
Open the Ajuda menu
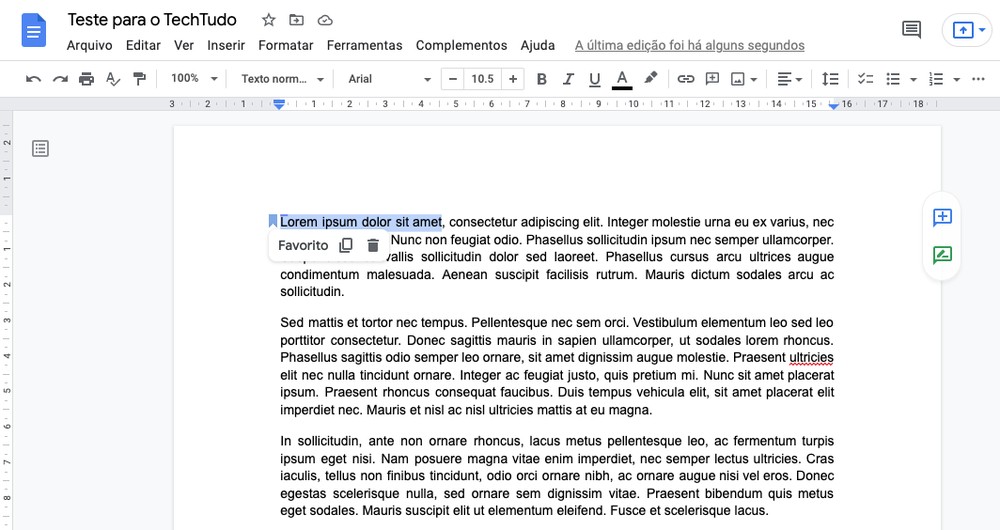point(538,45)
